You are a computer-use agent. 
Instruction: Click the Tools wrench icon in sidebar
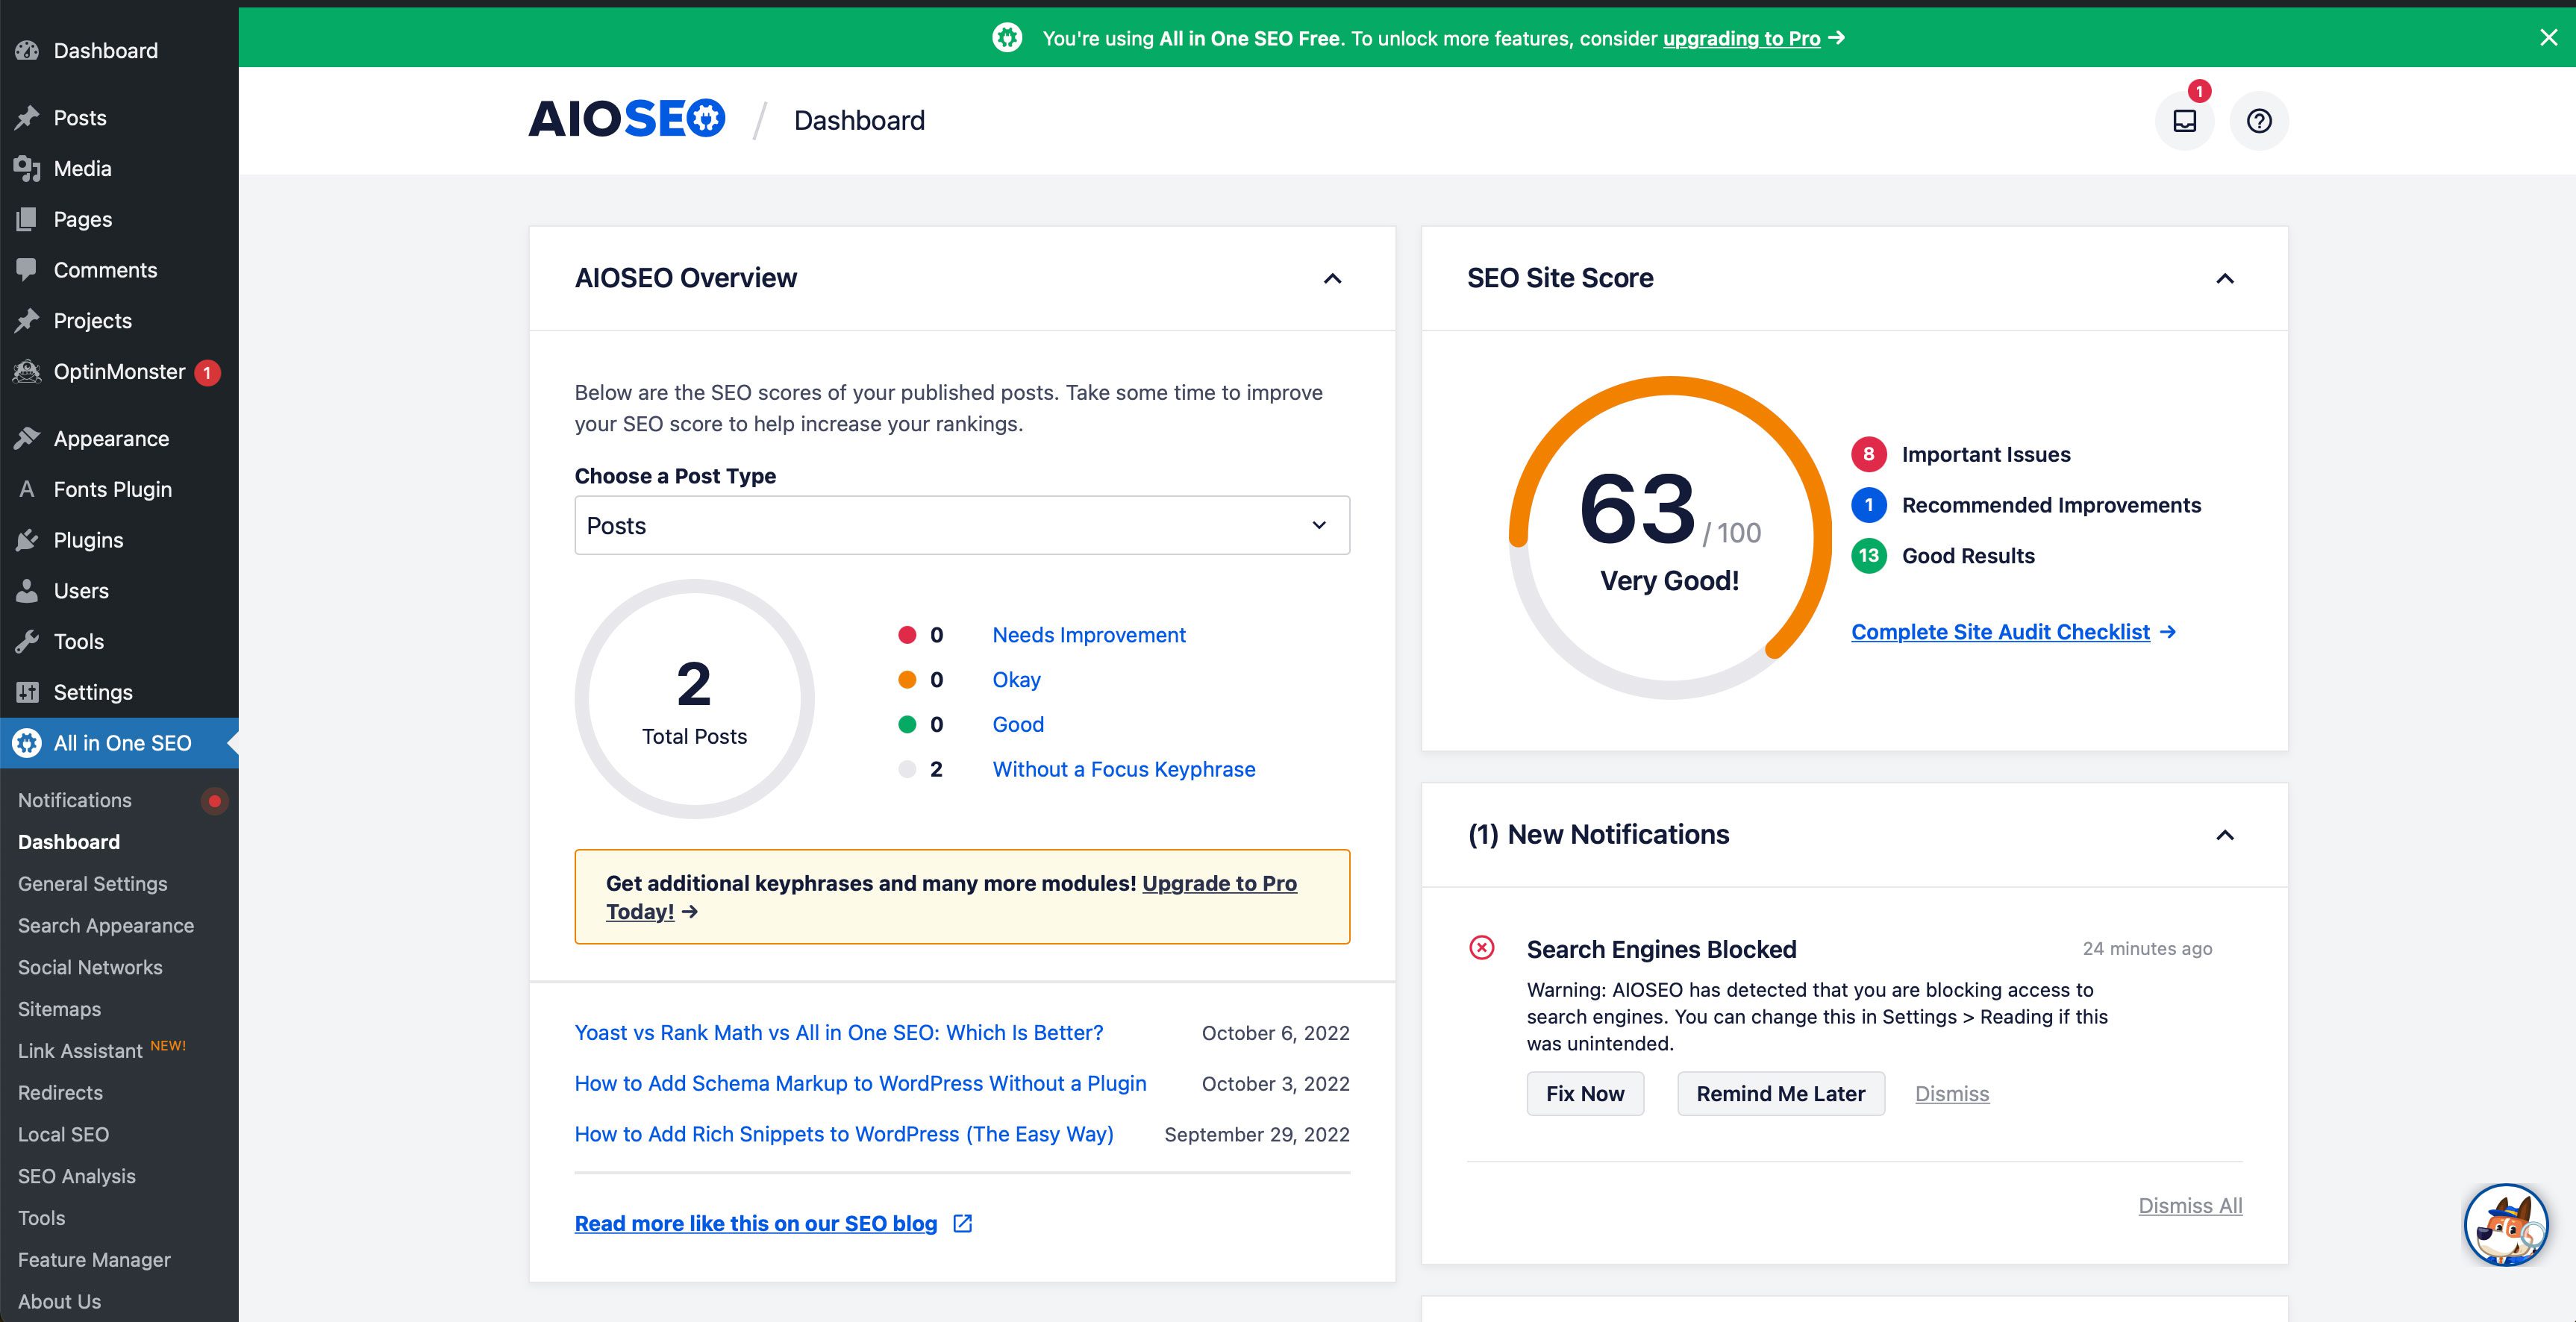point(27,641)
